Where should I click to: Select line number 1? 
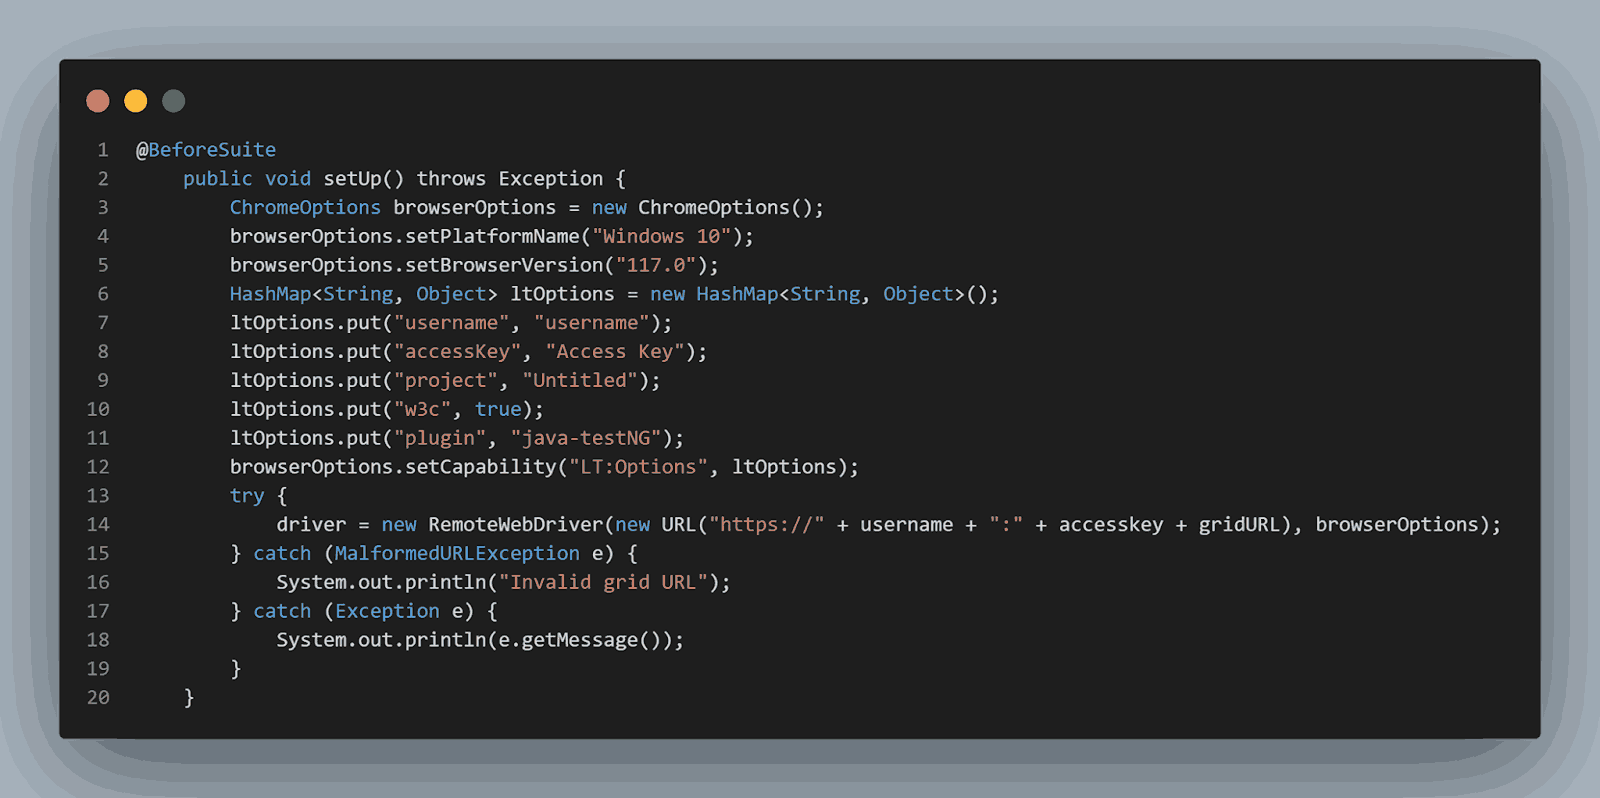103,150
